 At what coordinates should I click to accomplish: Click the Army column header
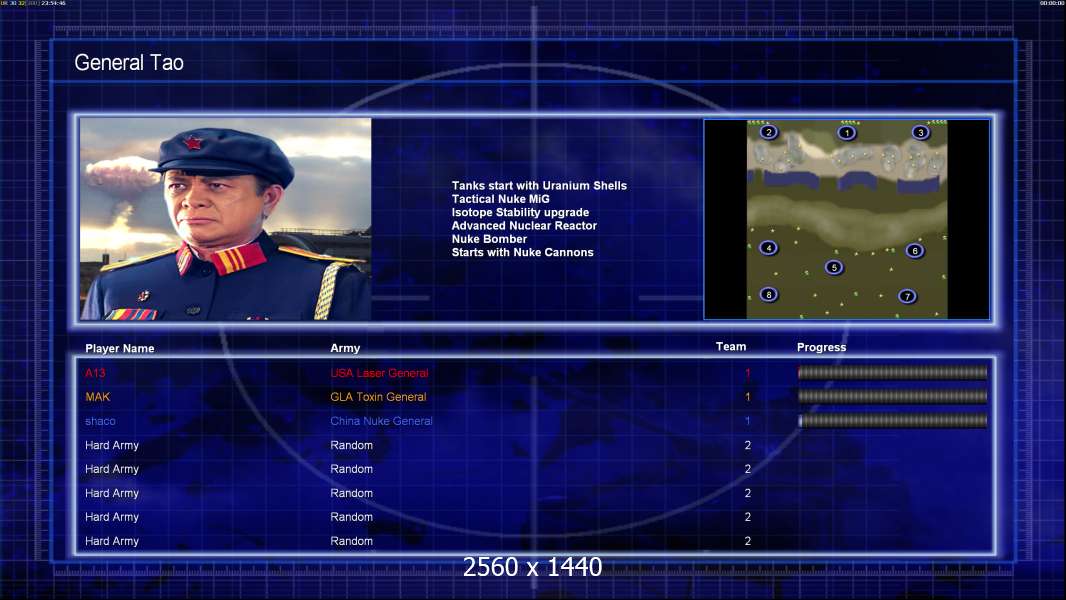point(345,348)
